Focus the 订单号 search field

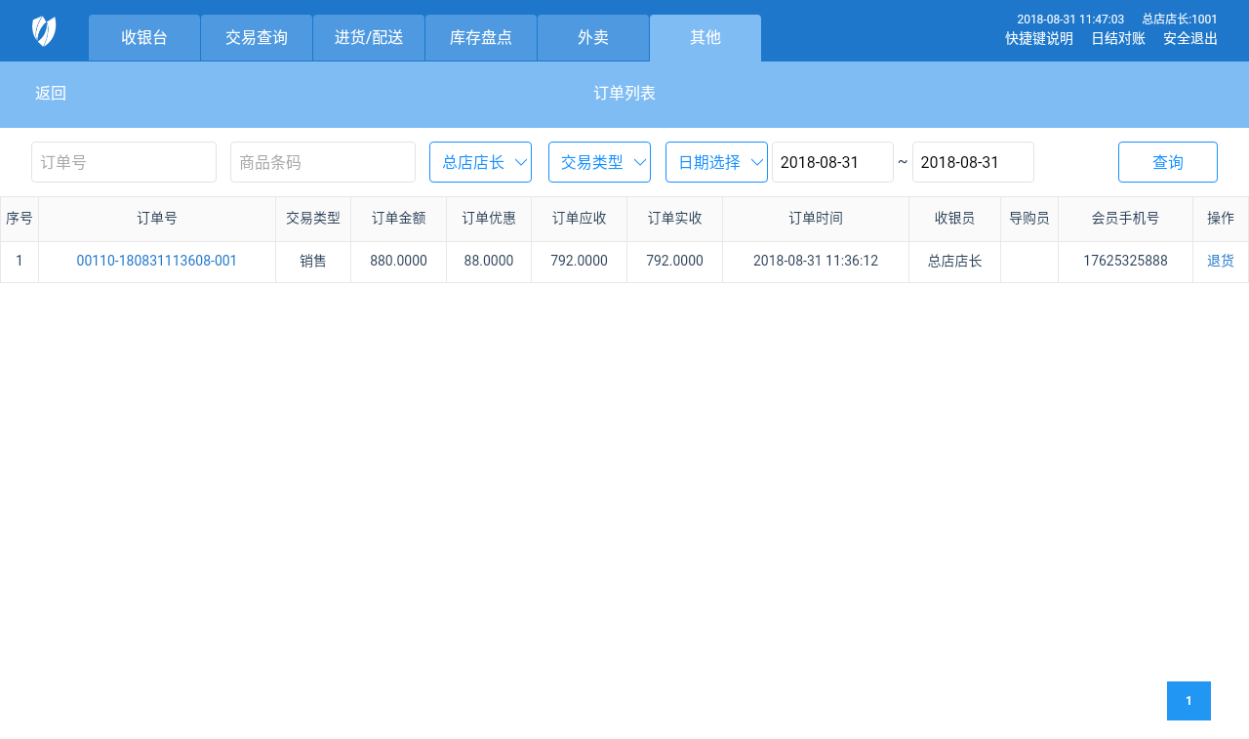point(124,162)
